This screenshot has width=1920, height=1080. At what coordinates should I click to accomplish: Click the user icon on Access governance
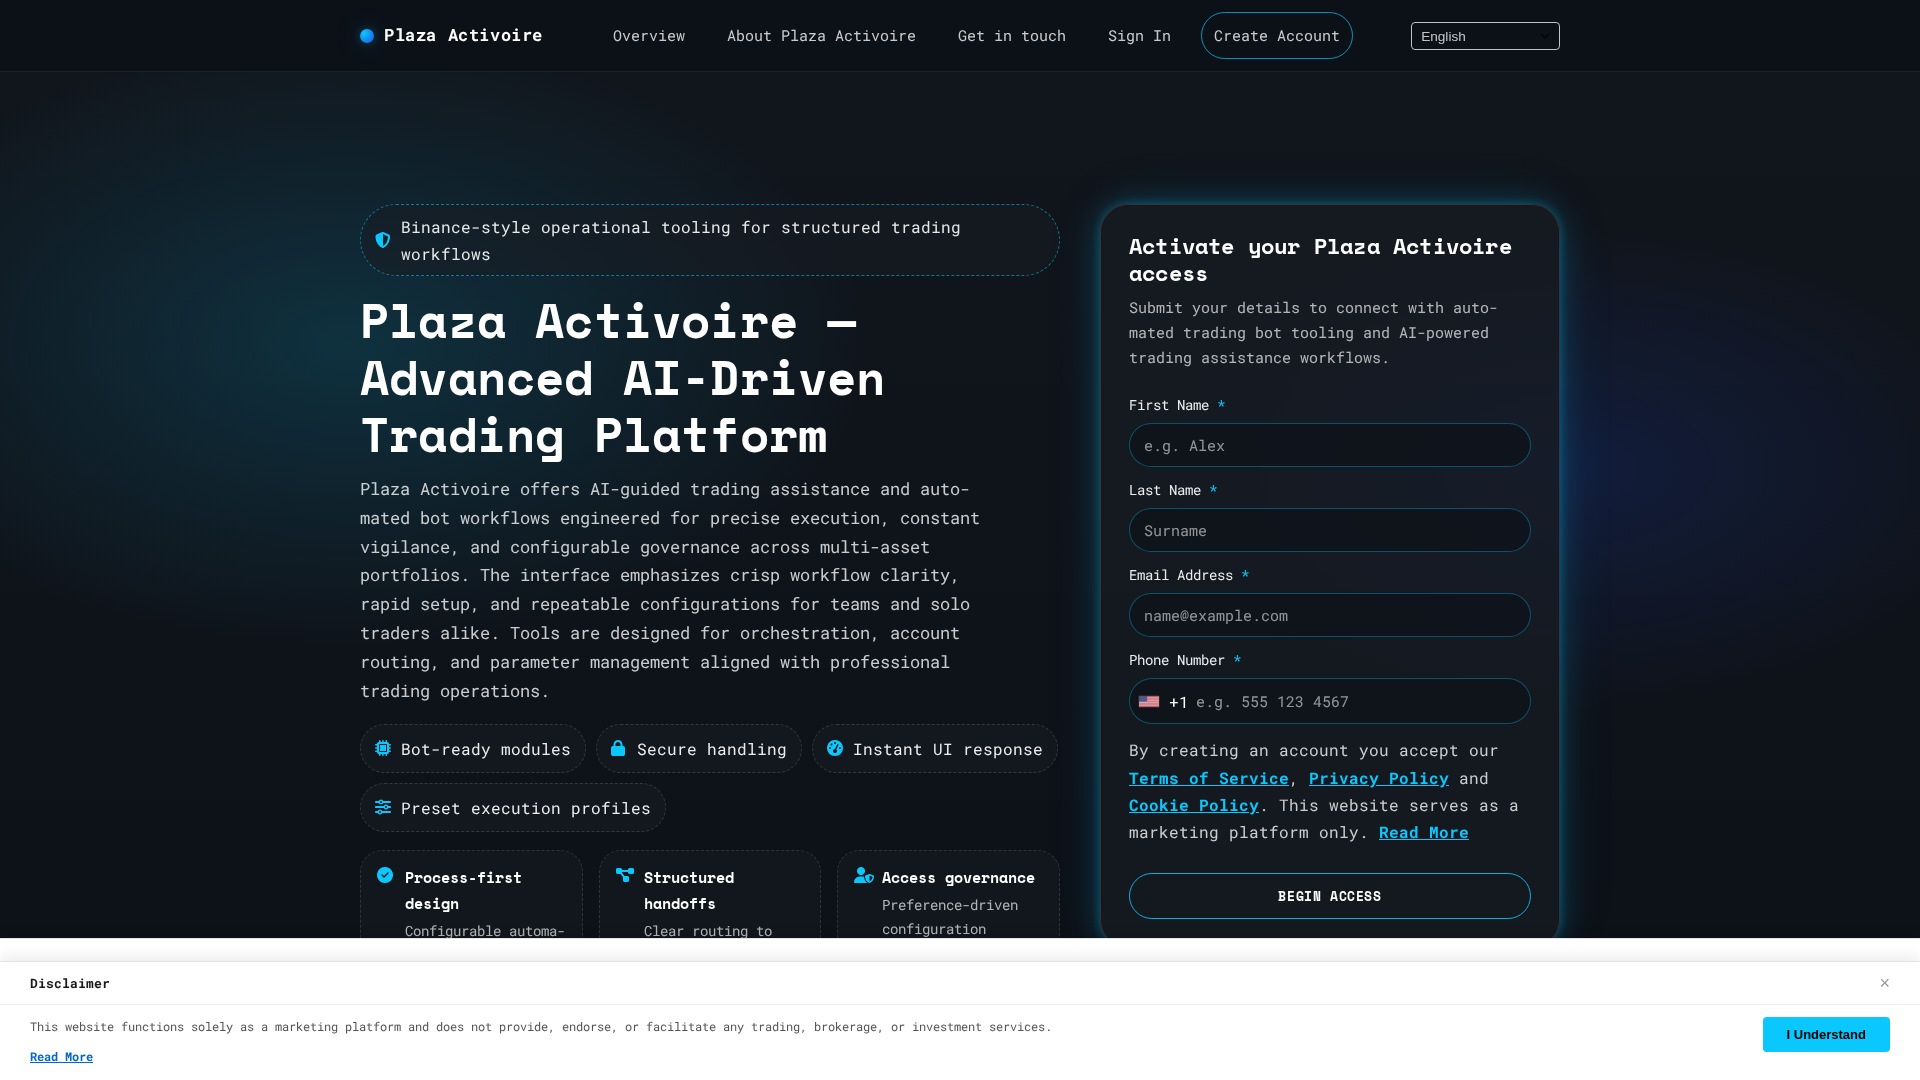(x=864, y=875)
